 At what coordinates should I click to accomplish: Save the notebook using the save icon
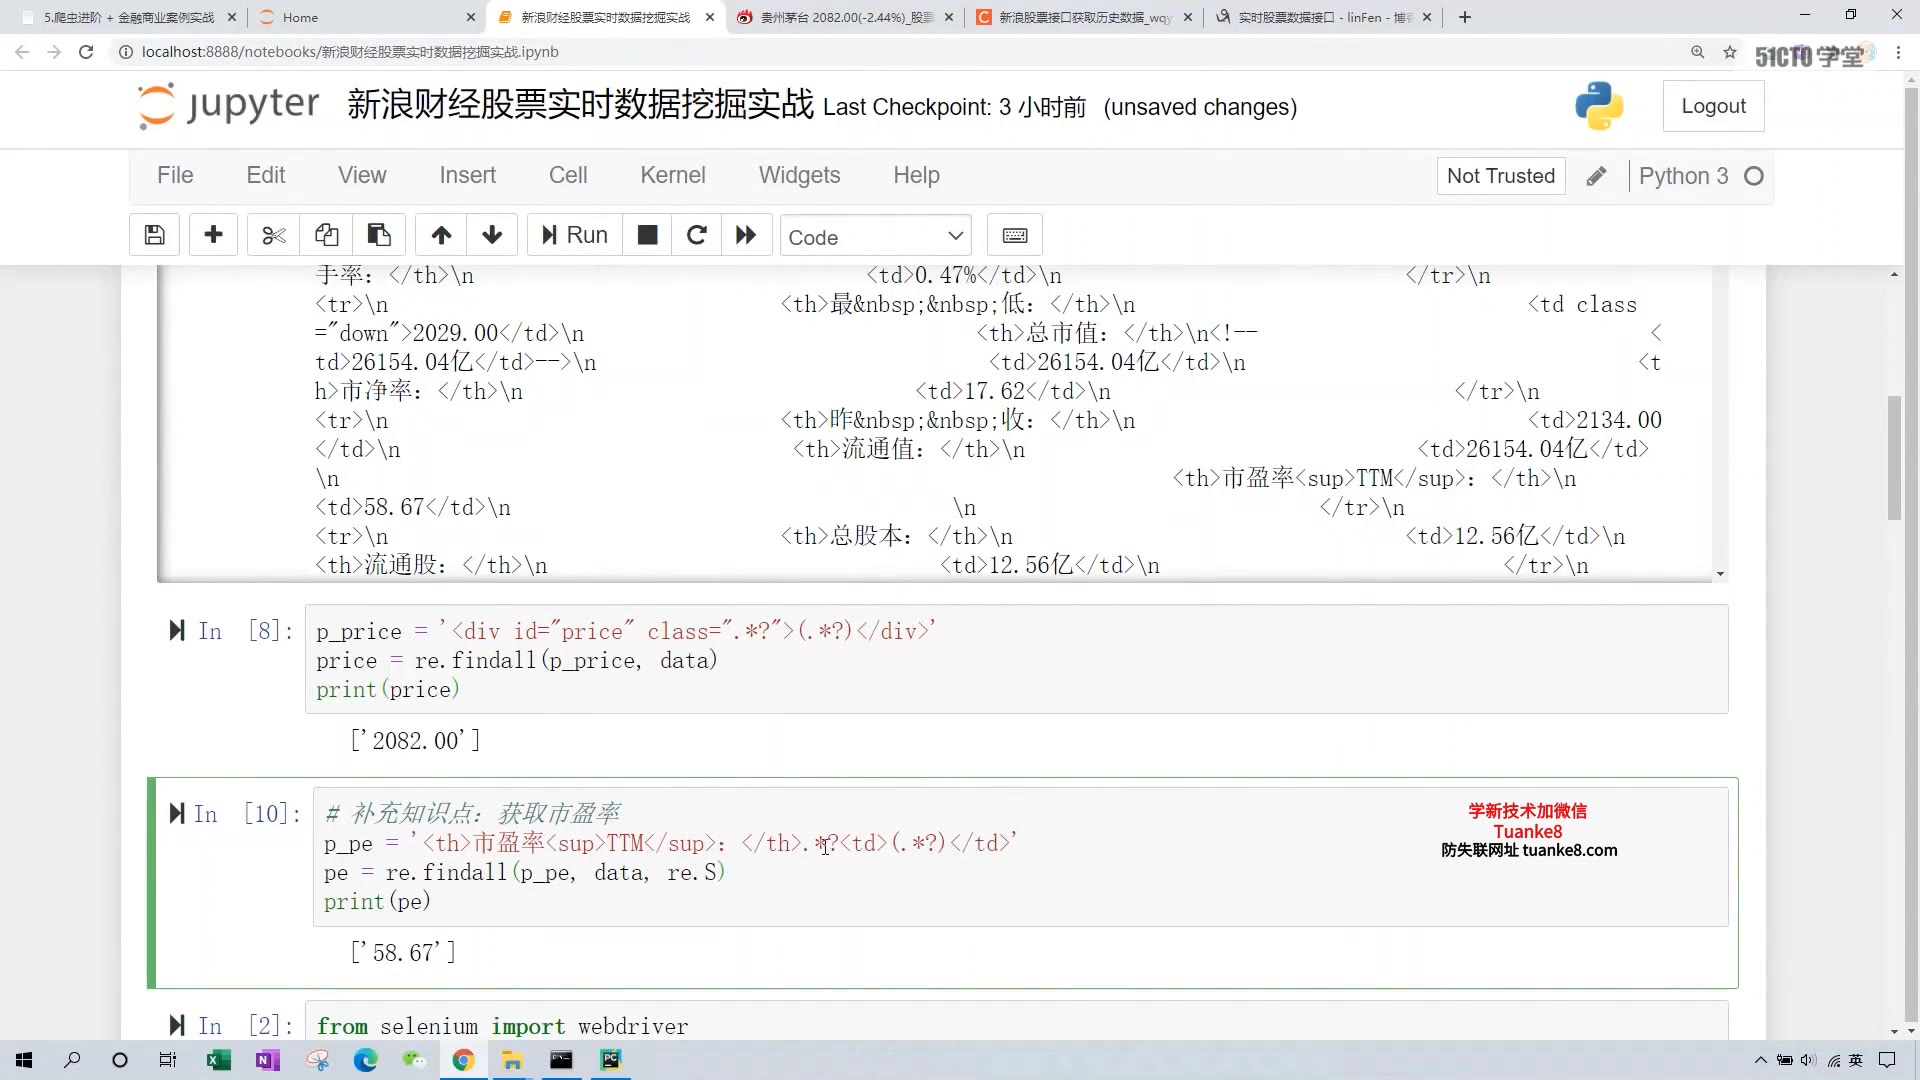click(x=153, y=235)
